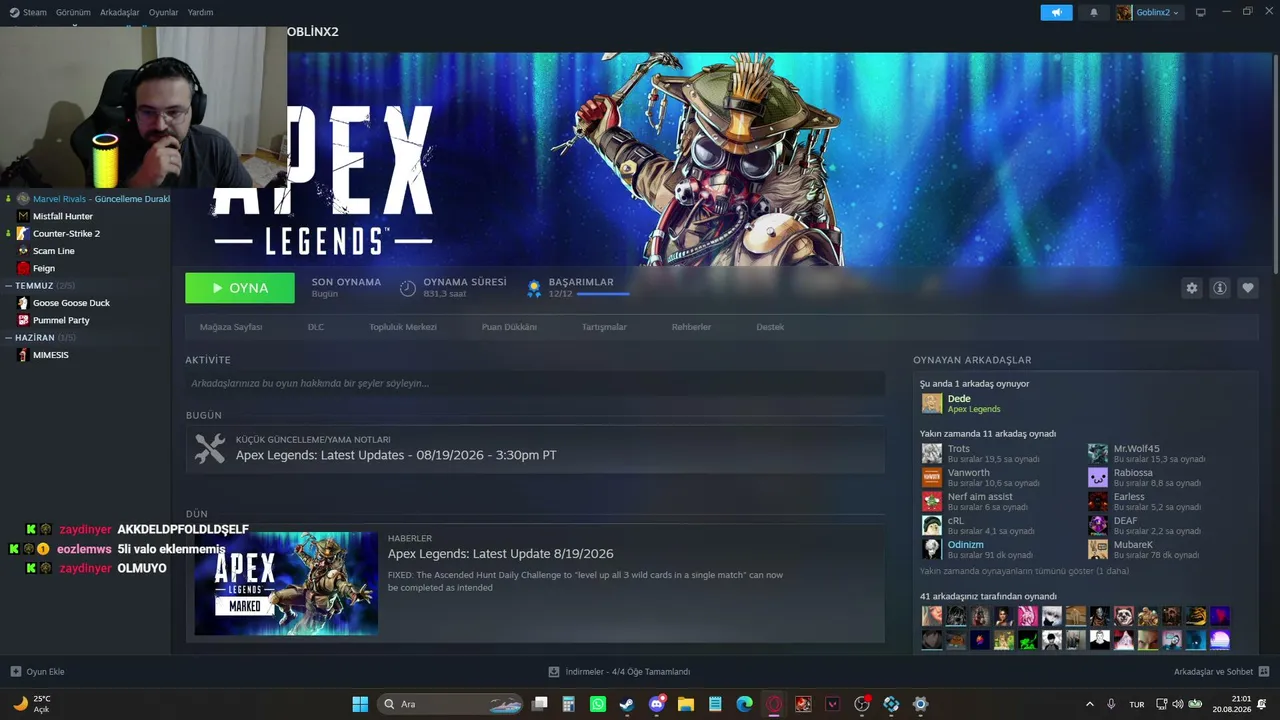Select Goose Goose Duck in the library list
The image size is (1280, 720).
[71, 303]
